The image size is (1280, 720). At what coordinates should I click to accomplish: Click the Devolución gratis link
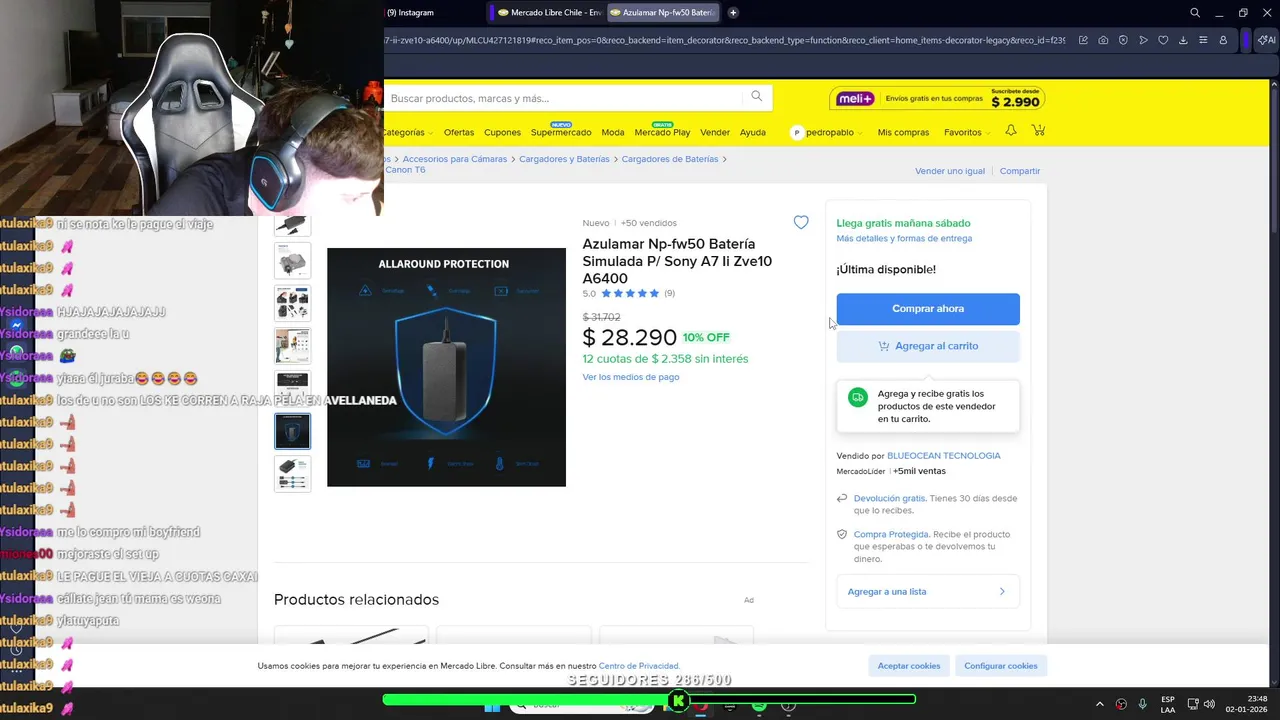pyautogui.click(x=890, y=498)
